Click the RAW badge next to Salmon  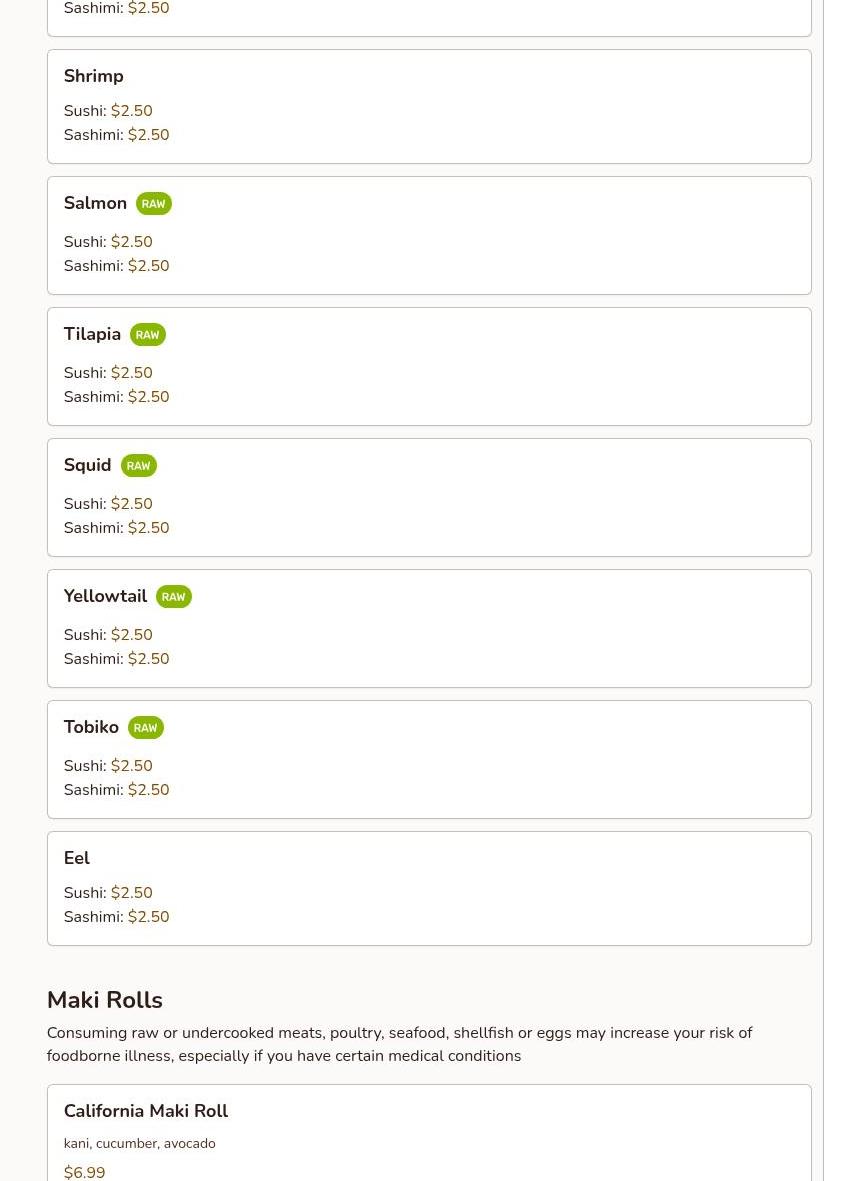point(153,204)
